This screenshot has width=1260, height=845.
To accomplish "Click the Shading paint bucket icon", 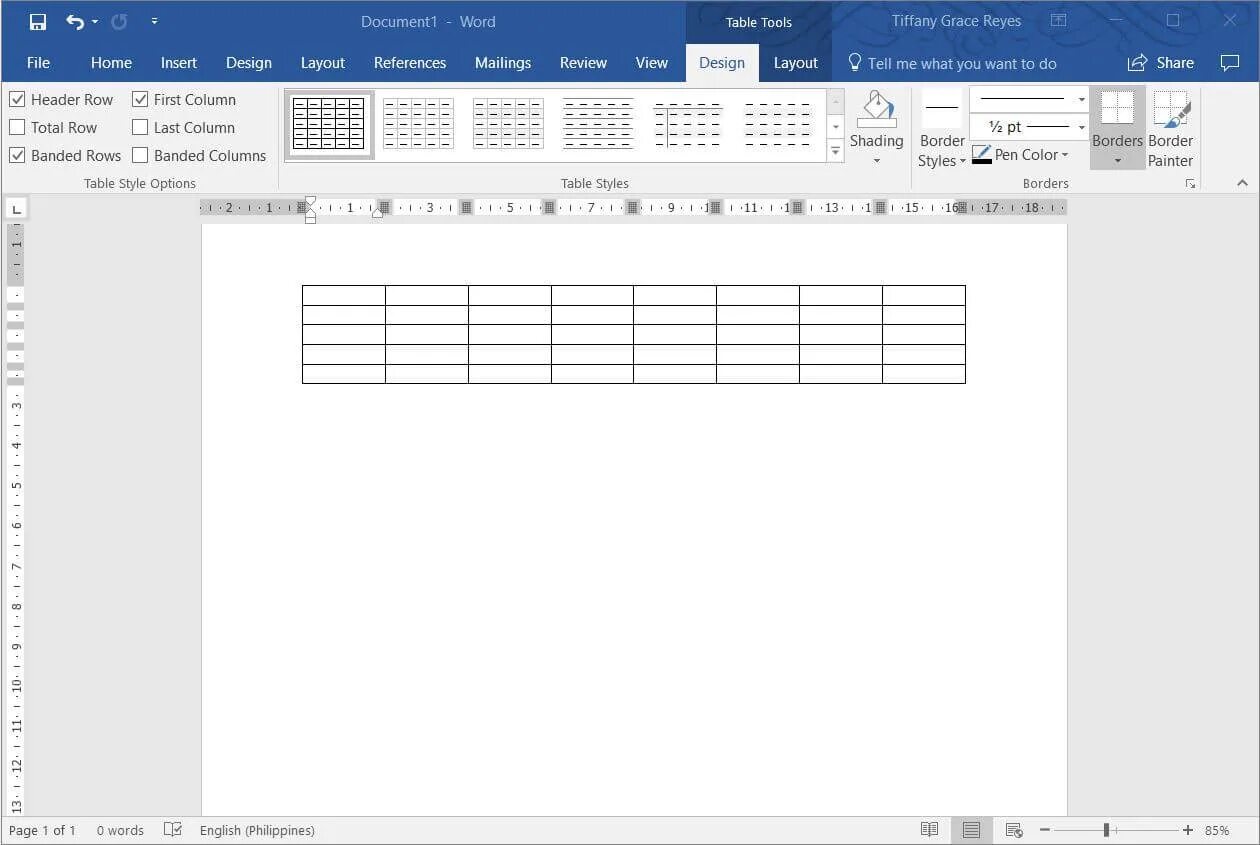I will click(x=877, y=109).
